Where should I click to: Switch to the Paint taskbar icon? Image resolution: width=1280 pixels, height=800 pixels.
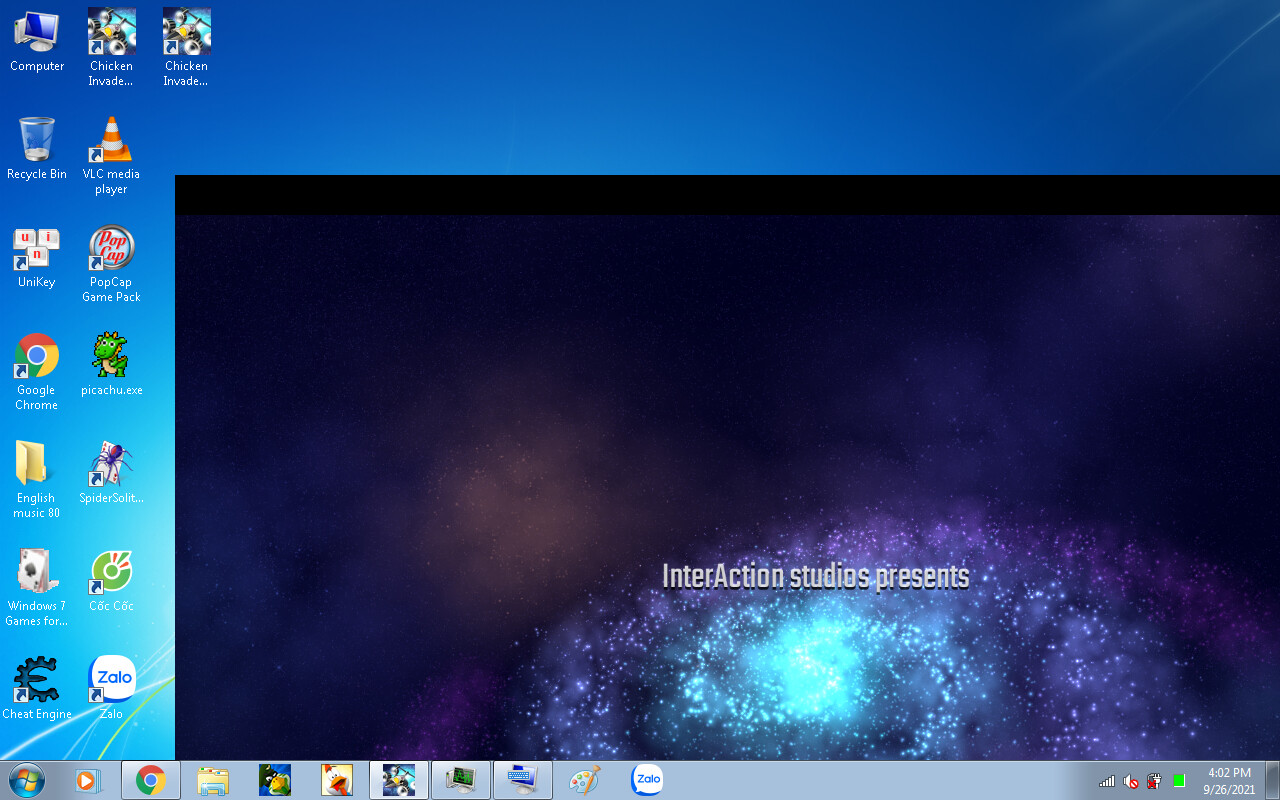pyautogui.click(x=584, y=780)
